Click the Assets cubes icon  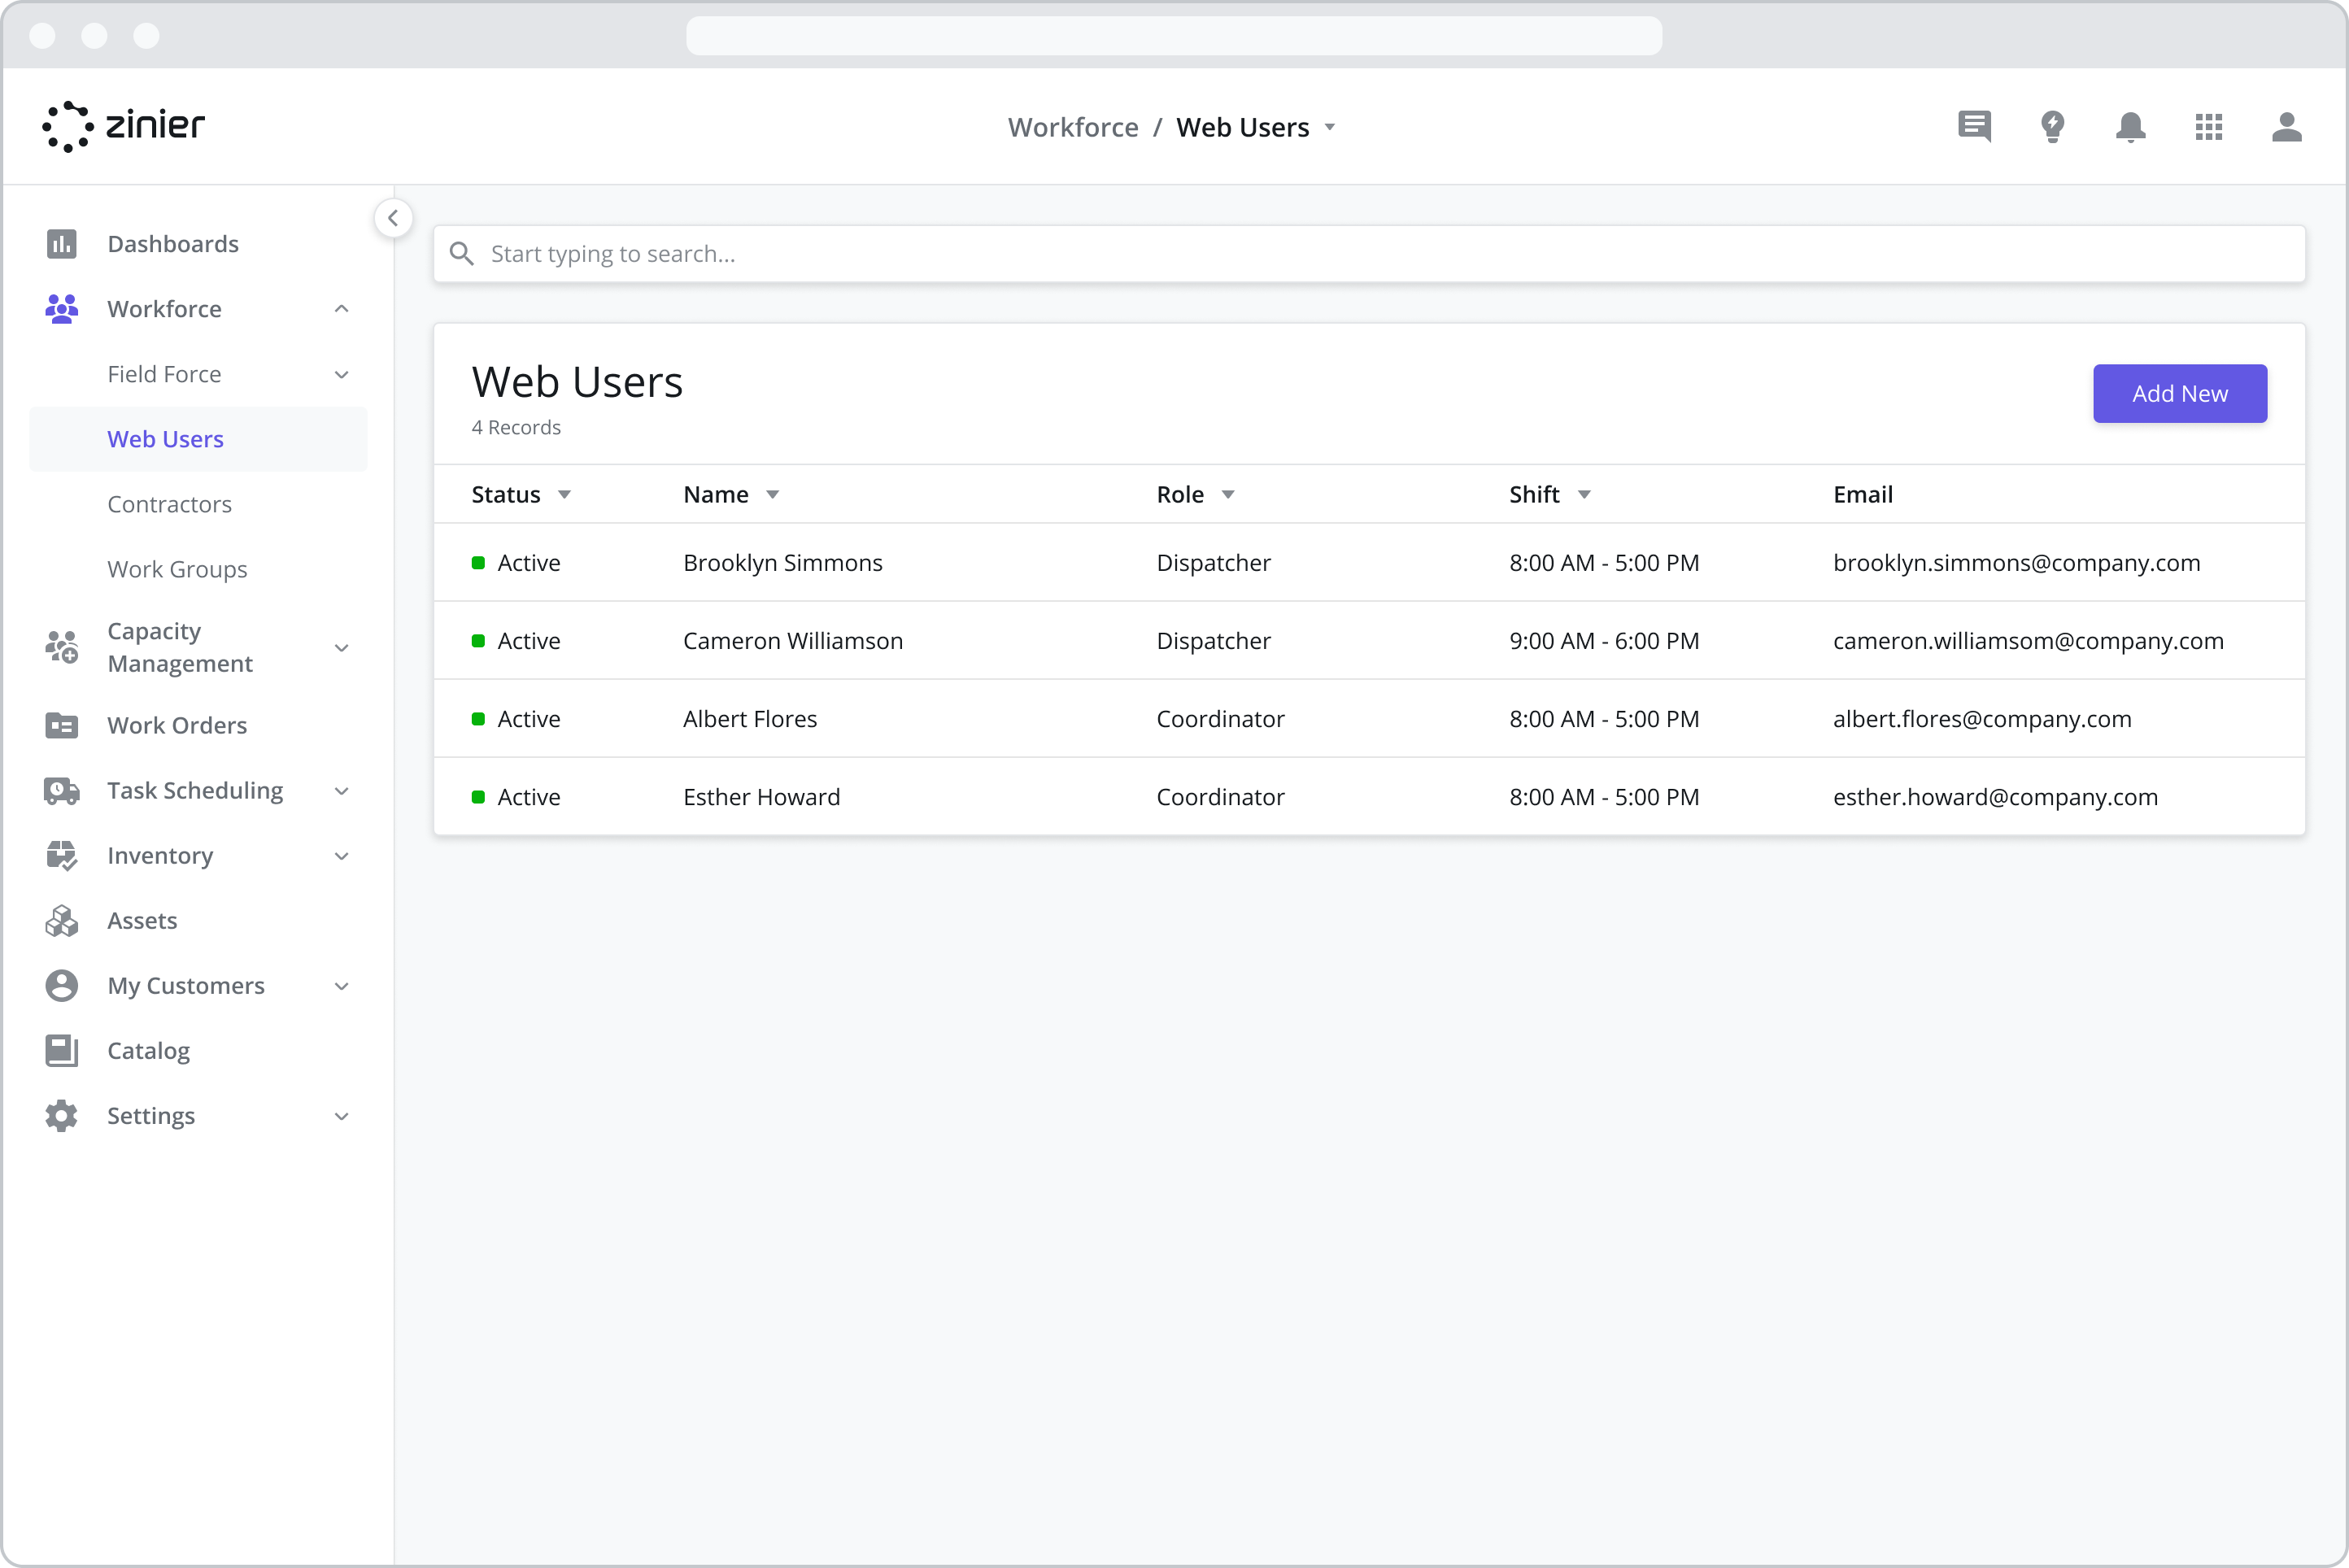point(61,920)
